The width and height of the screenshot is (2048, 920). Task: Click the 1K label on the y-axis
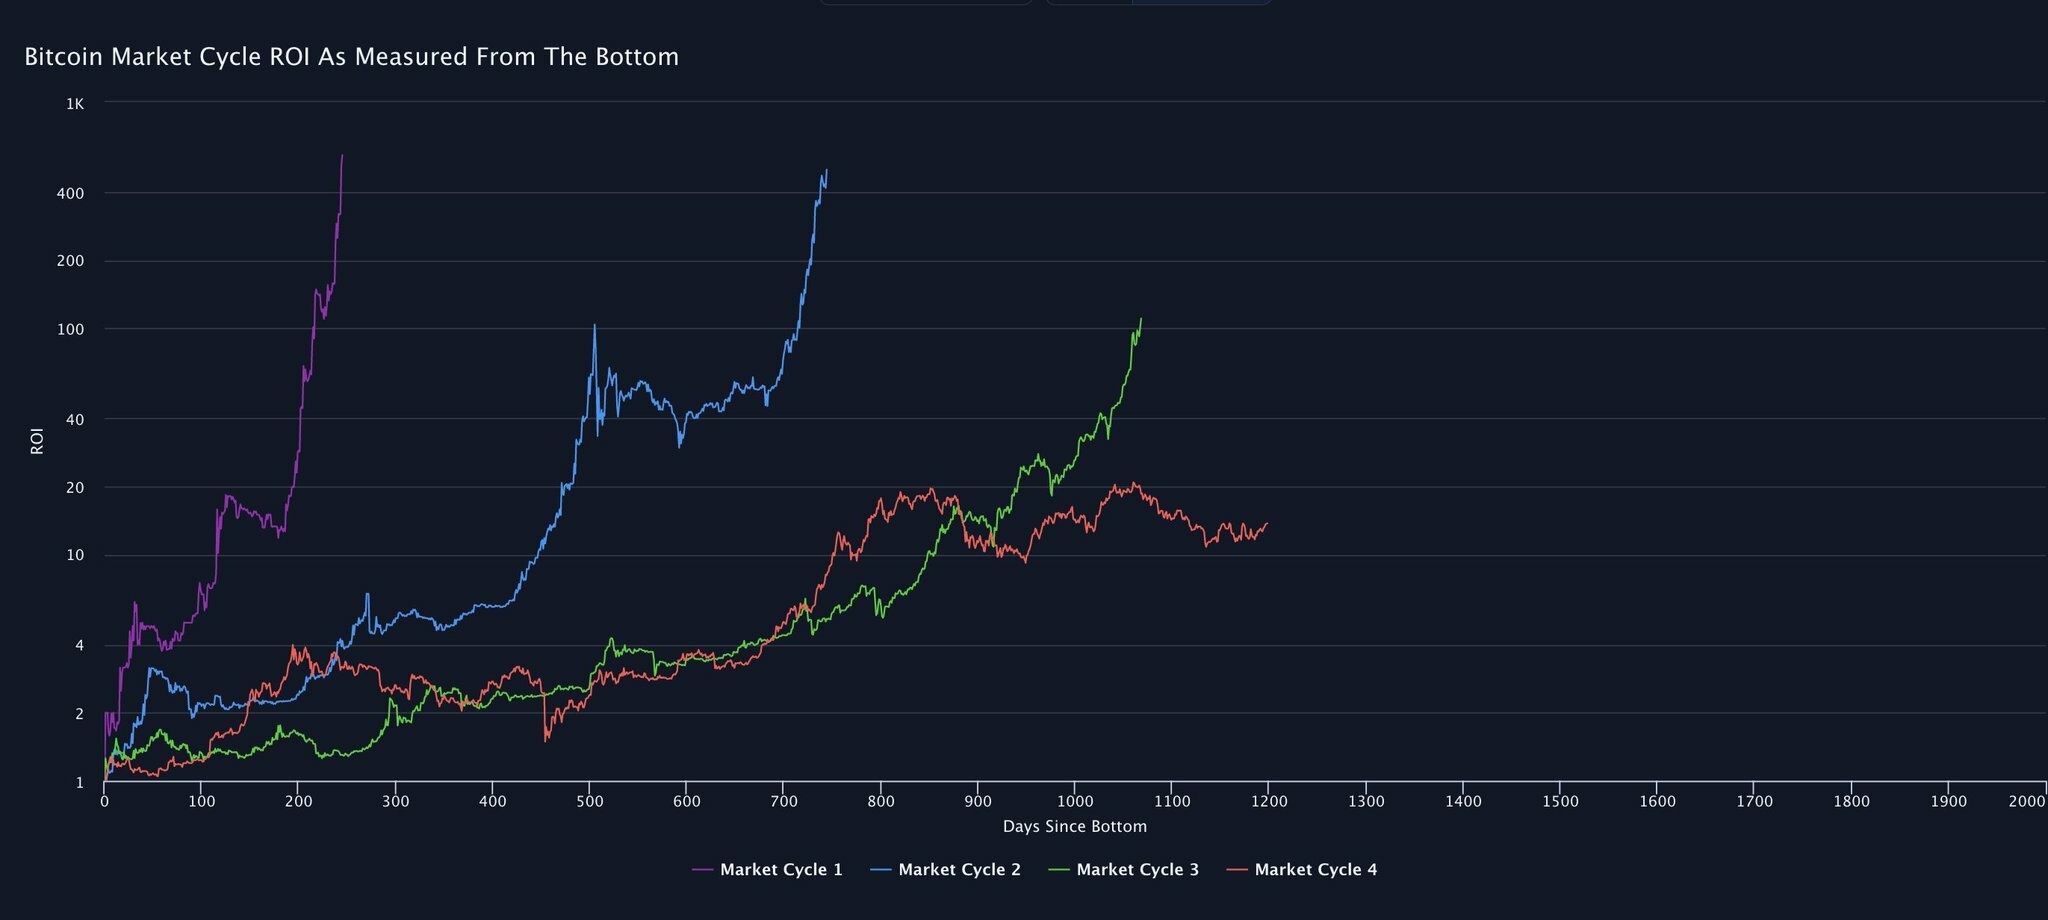point(75,103)
